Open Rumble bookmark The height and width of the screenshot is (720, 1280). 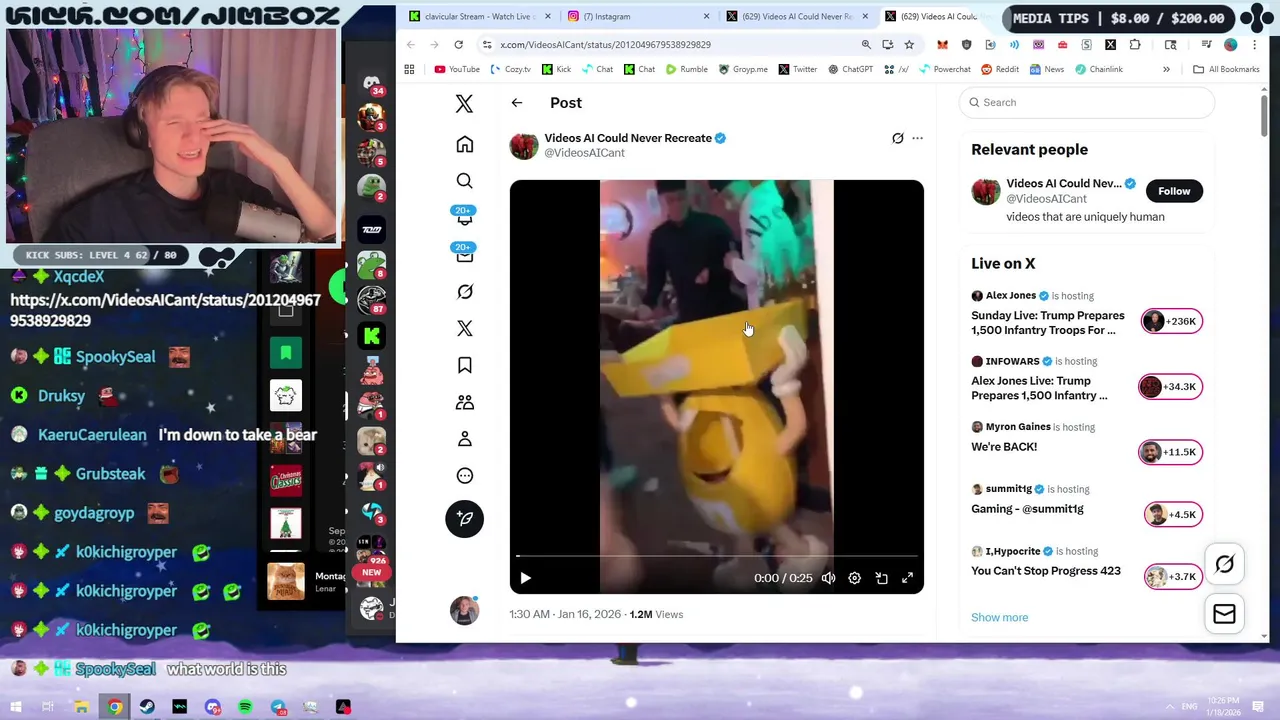point(686,69)
